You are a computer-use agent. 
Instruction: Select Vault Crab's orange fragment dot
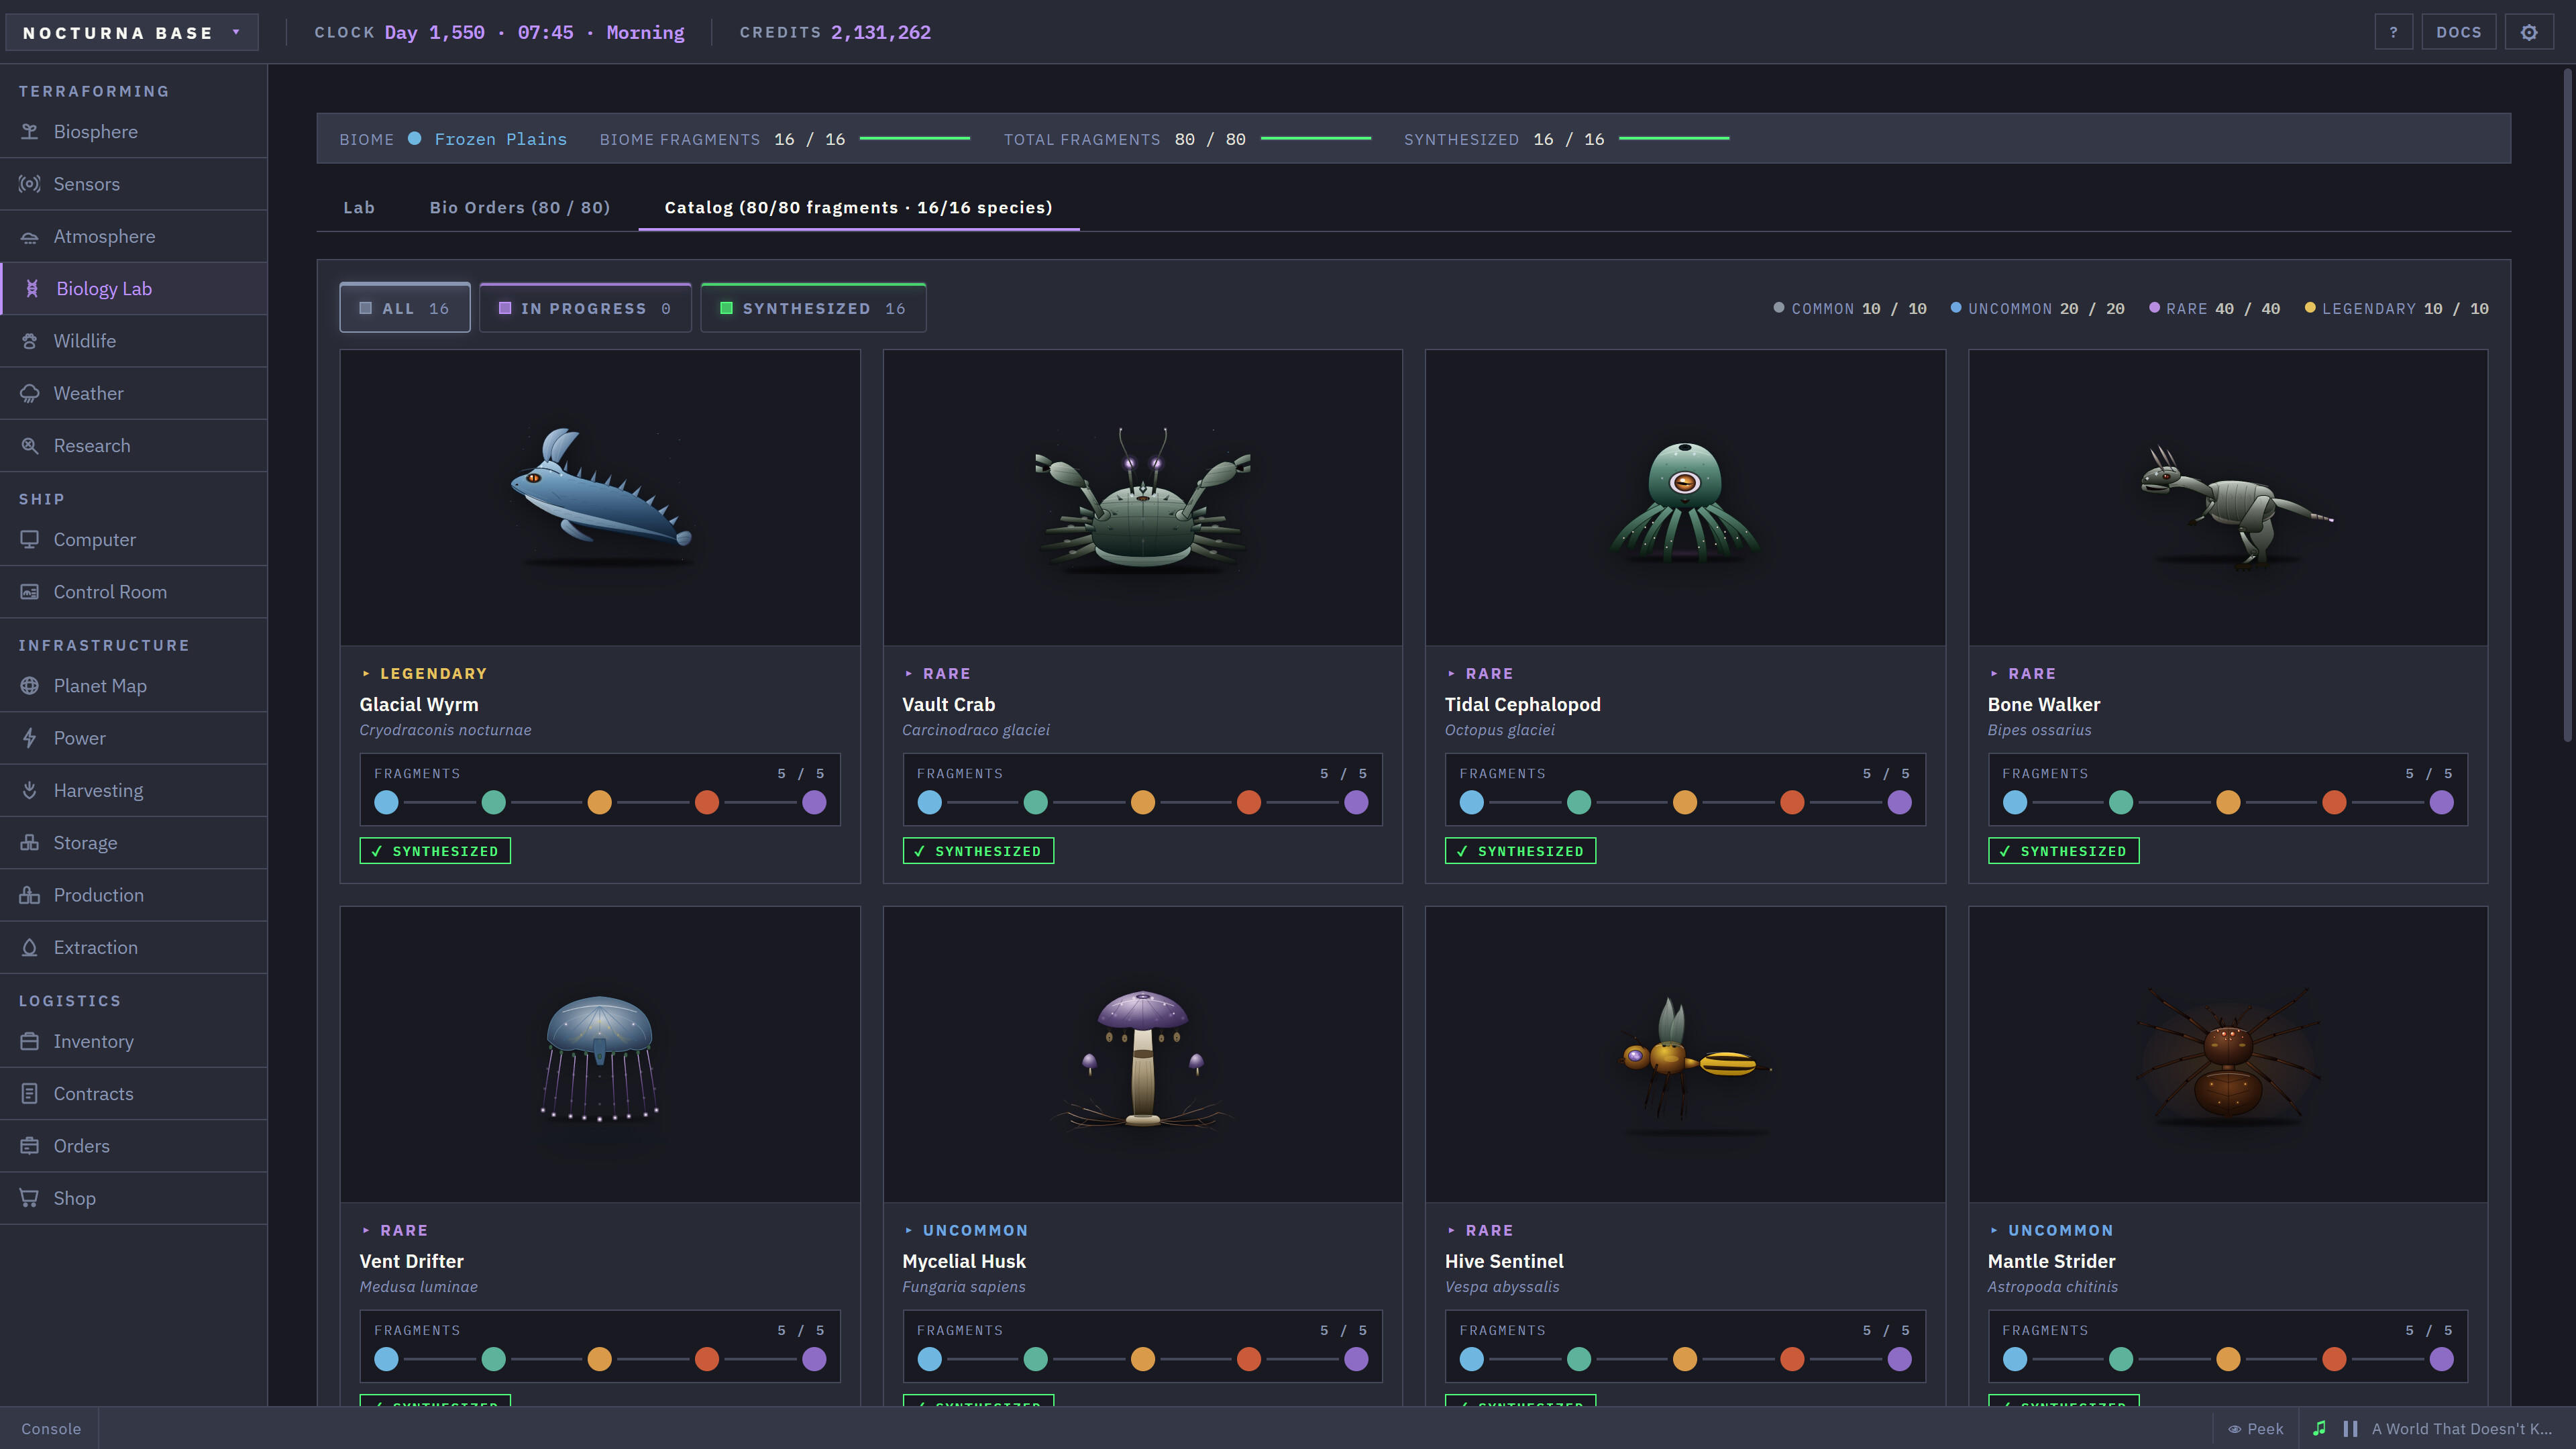coord(1142,802)
